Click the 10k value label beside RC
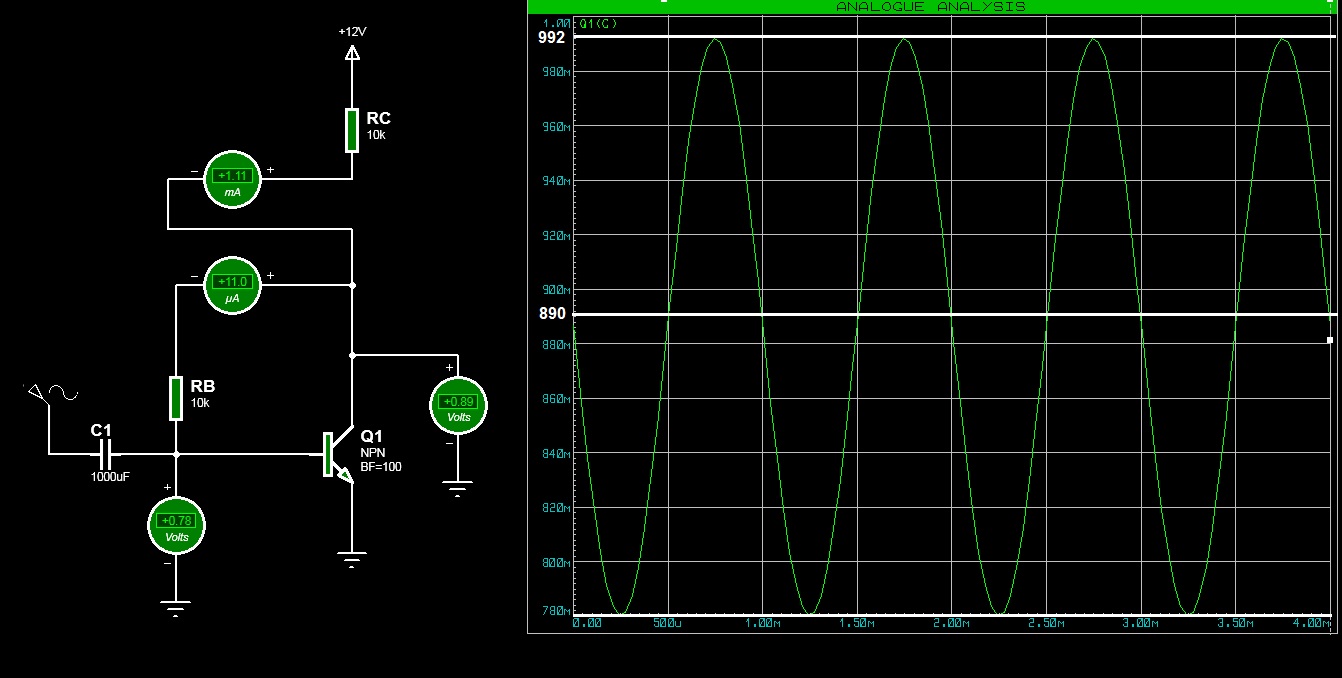This screenshot has height=678, width=1342. pos(376,134)
